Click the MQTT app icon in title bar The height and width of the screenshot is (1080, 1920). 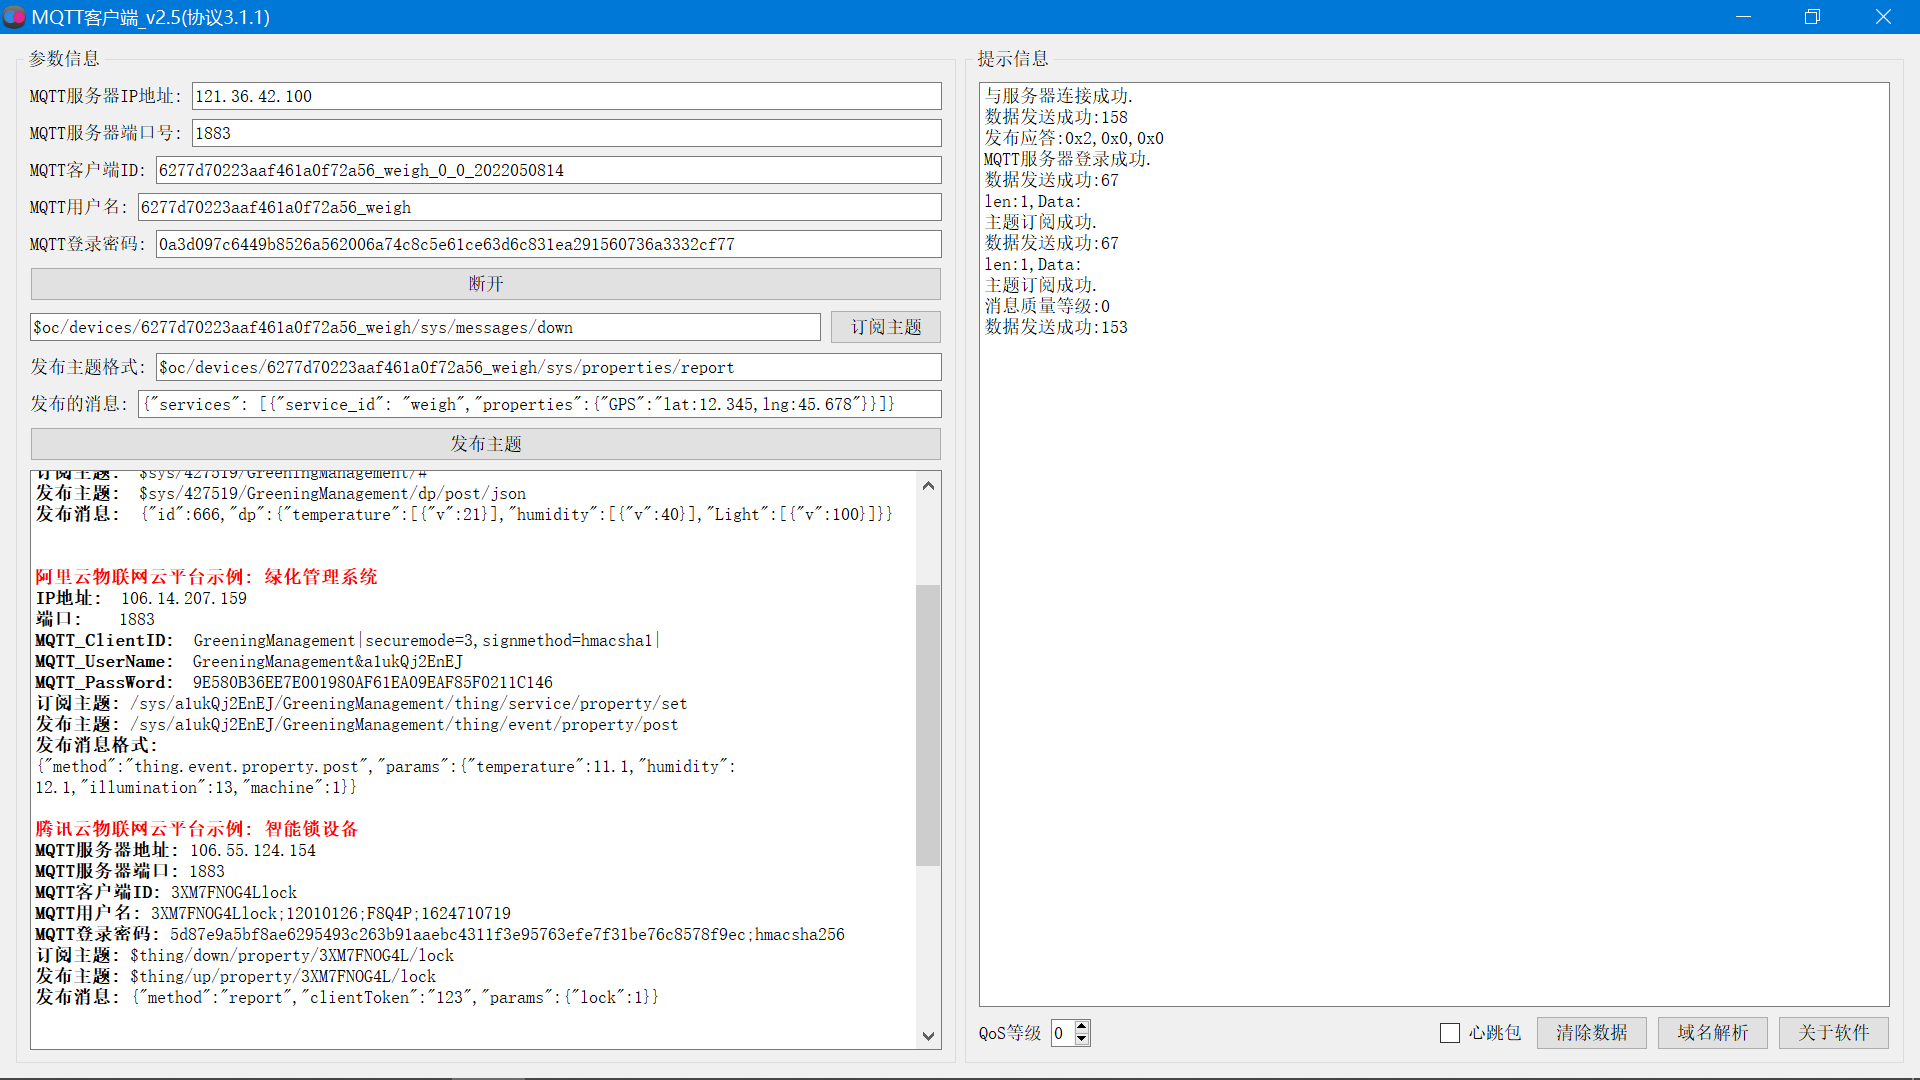(x=14, y=17)
